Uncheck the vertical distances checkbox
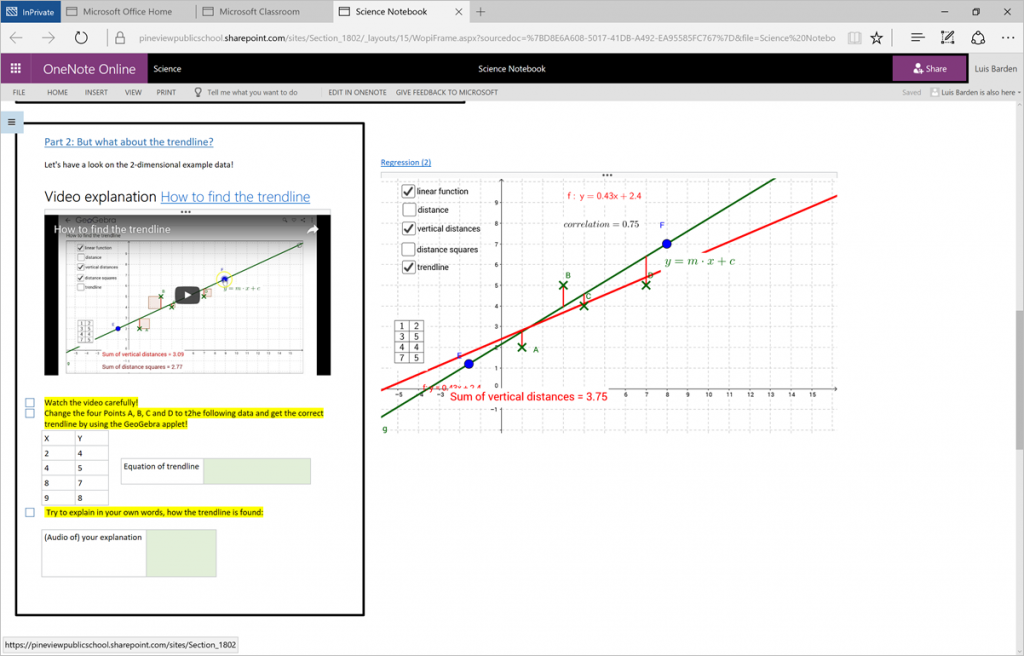The image size is (1024, 656). point(408,229)
